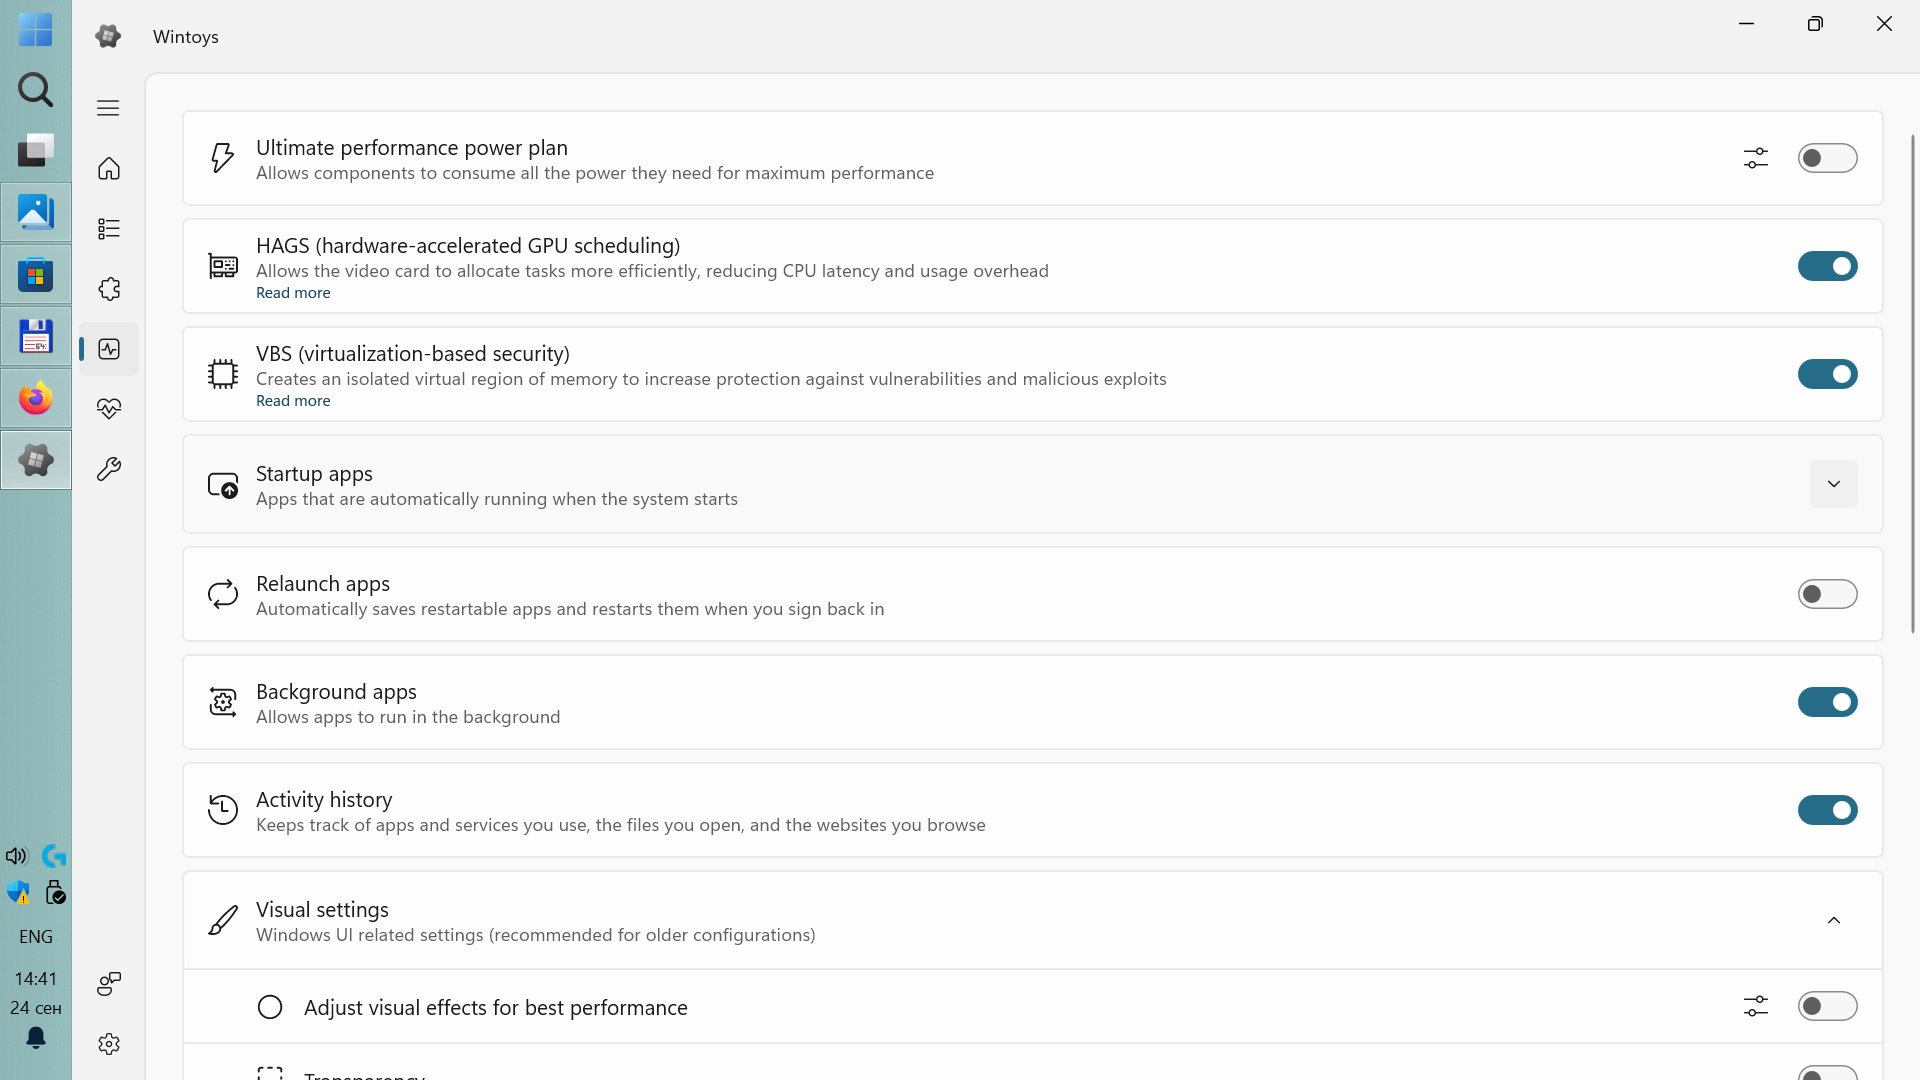Screen dimensions: 1920x1080
Task: Click Read more under HAGS description
Action: tap(293, 293)
